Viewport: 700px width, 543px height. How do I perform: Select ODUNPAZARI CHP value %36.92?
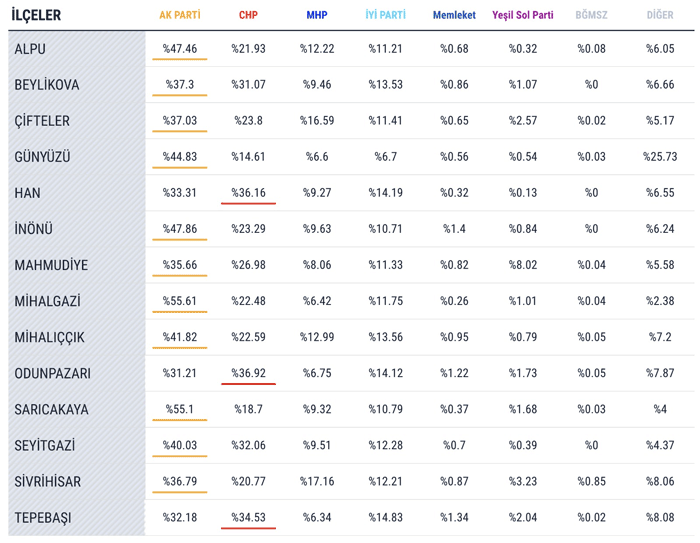coord(248,373)
